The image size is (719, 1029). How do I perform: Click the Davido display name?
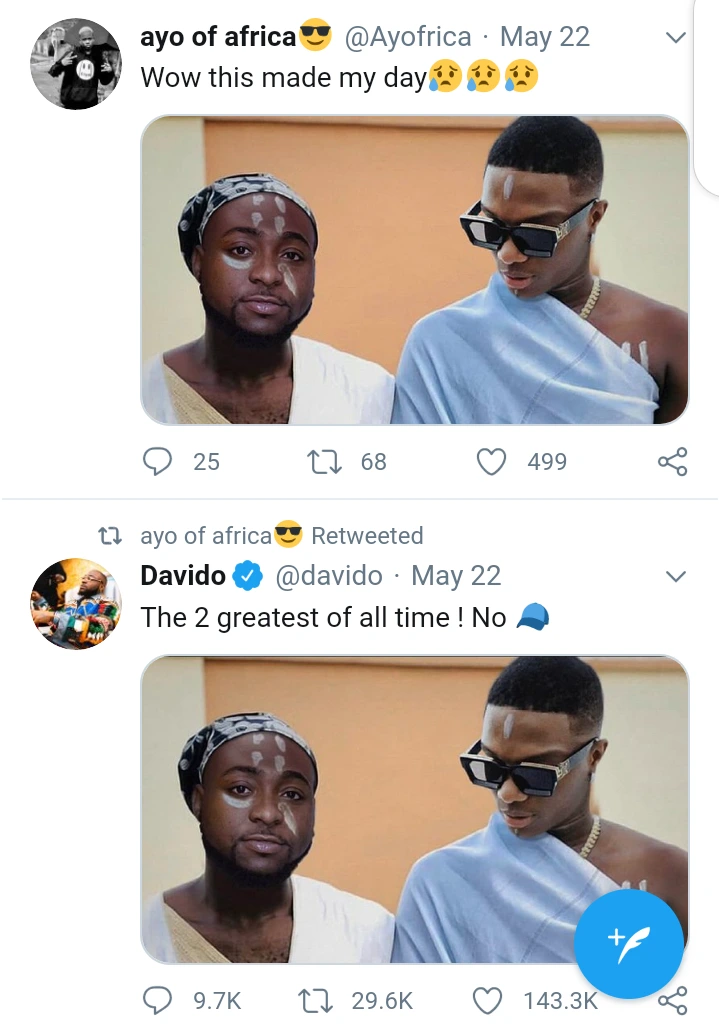(183, 576)
